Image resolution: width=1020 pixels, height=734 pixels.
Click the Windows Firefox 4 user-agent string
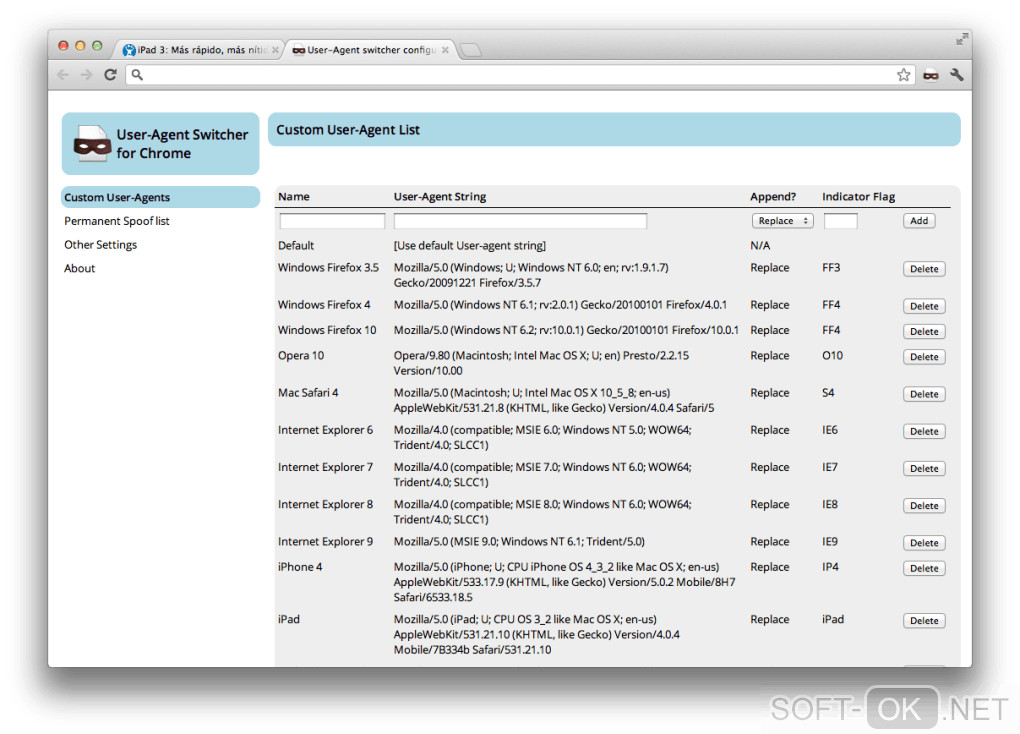click(560, 305)
